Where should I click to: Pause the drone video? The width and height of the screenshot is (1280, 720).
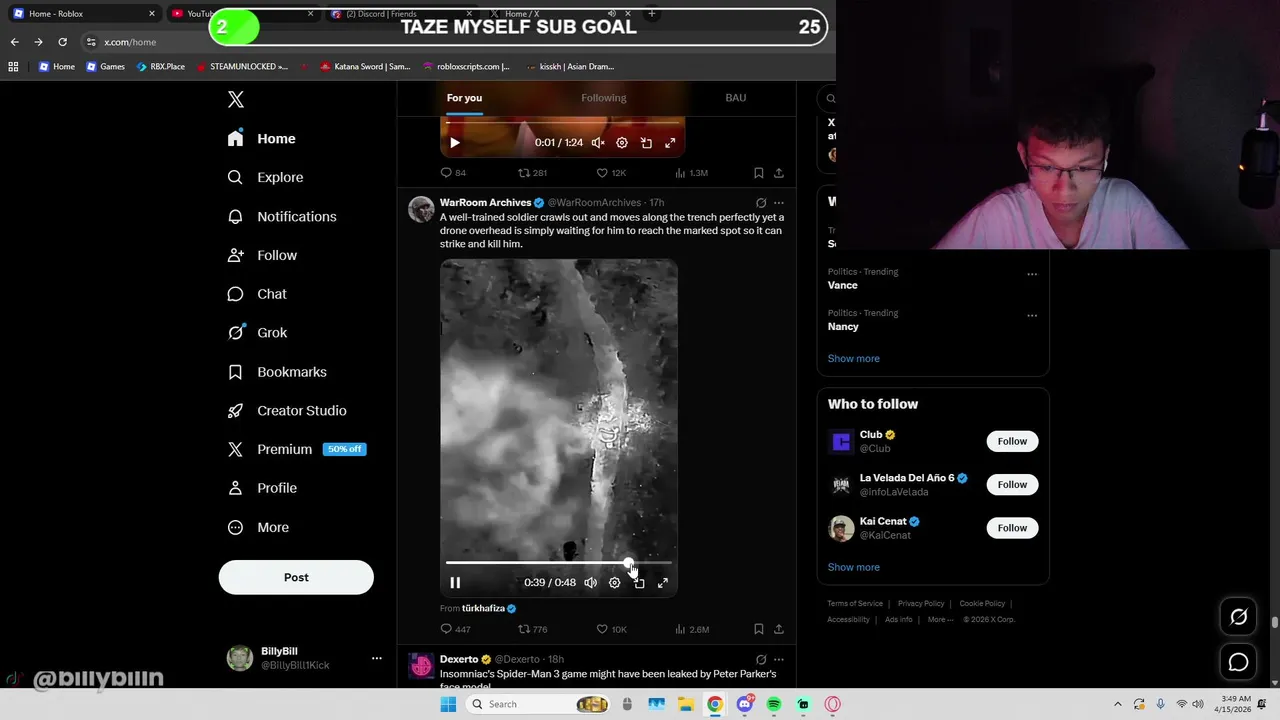[x=455, y=583]
